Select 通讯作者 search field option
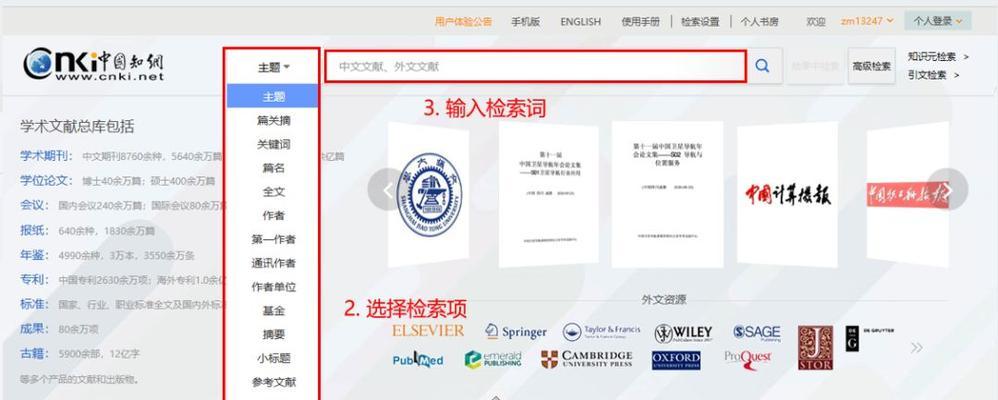The height and width of the screenshot is (400, 998). 272,262
